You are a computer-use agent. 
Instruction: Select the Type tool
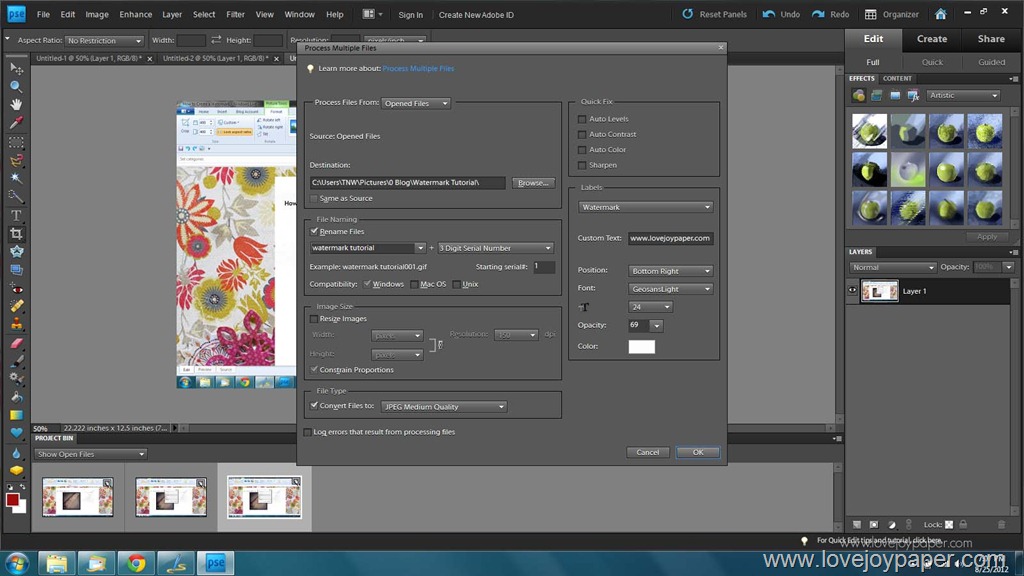16,215
